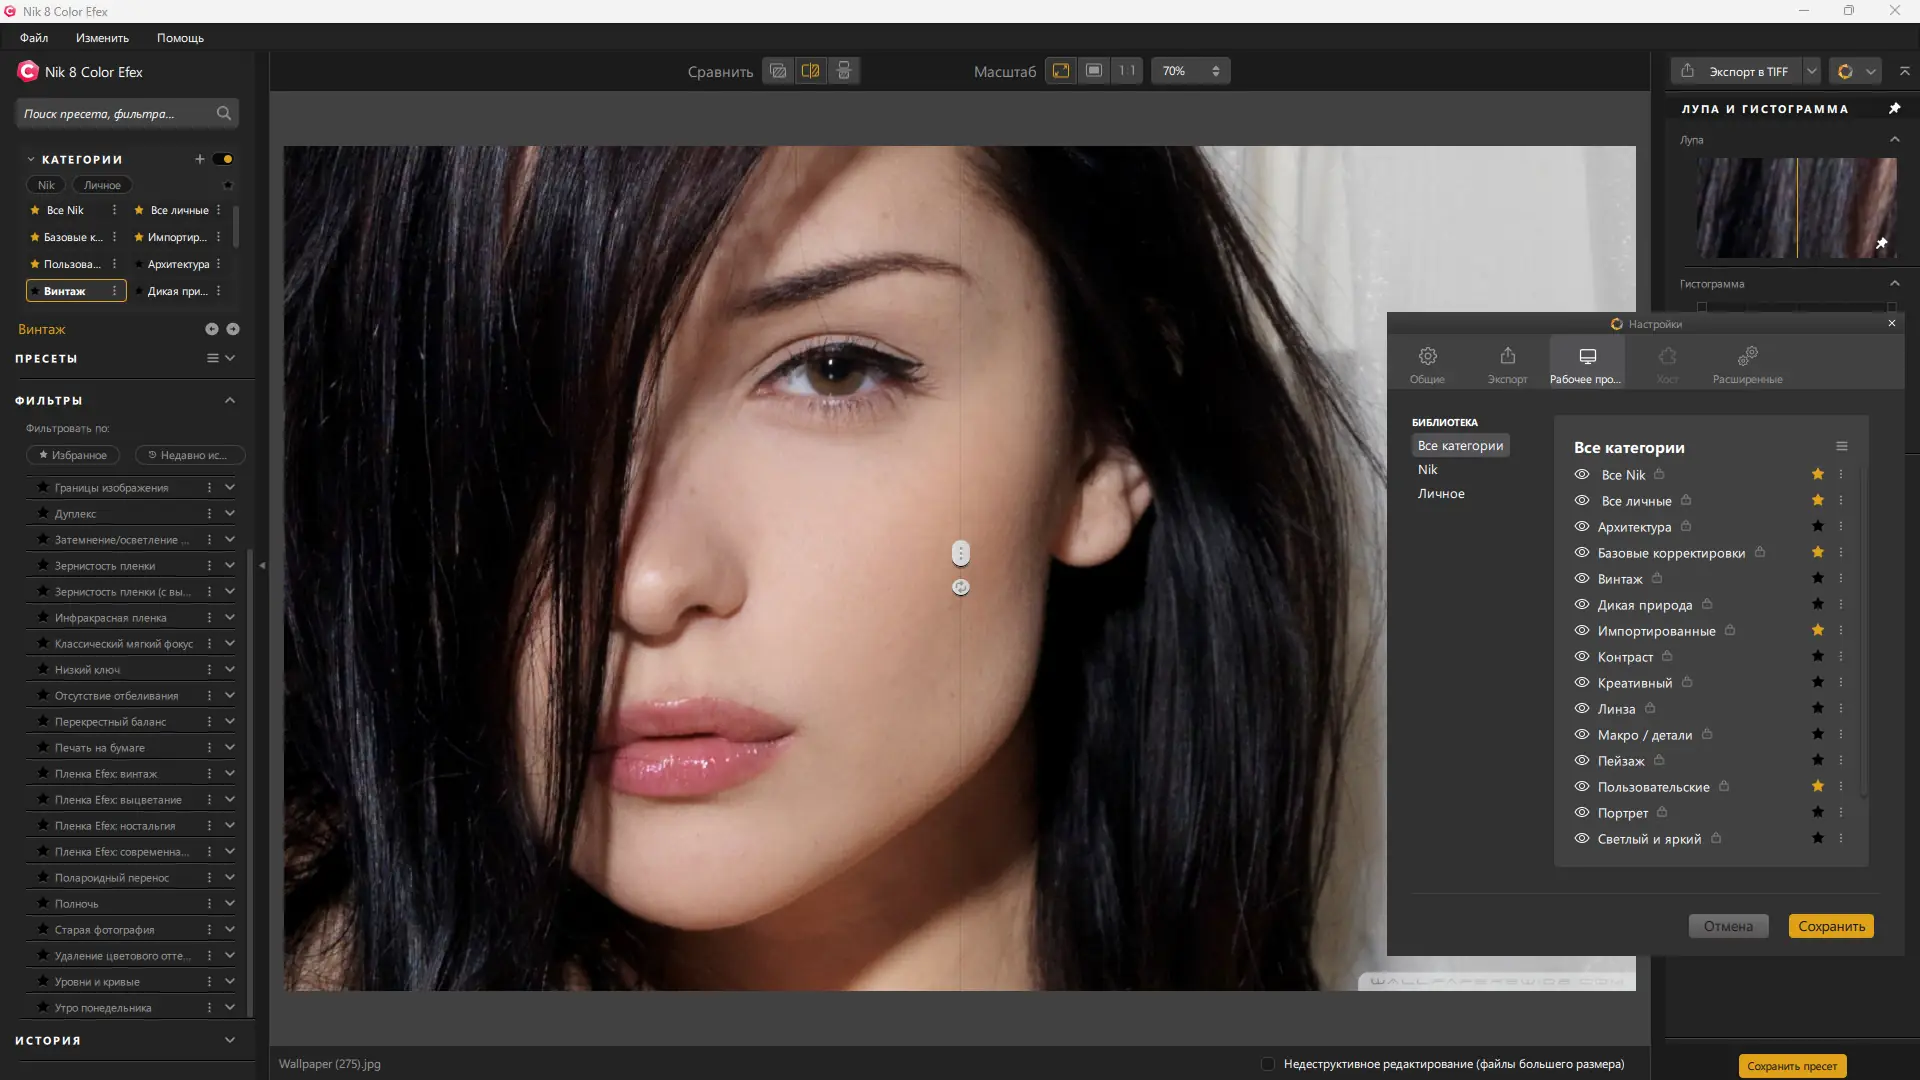Pin the Loupe and Histogram panel

[x=1894, y=108]
